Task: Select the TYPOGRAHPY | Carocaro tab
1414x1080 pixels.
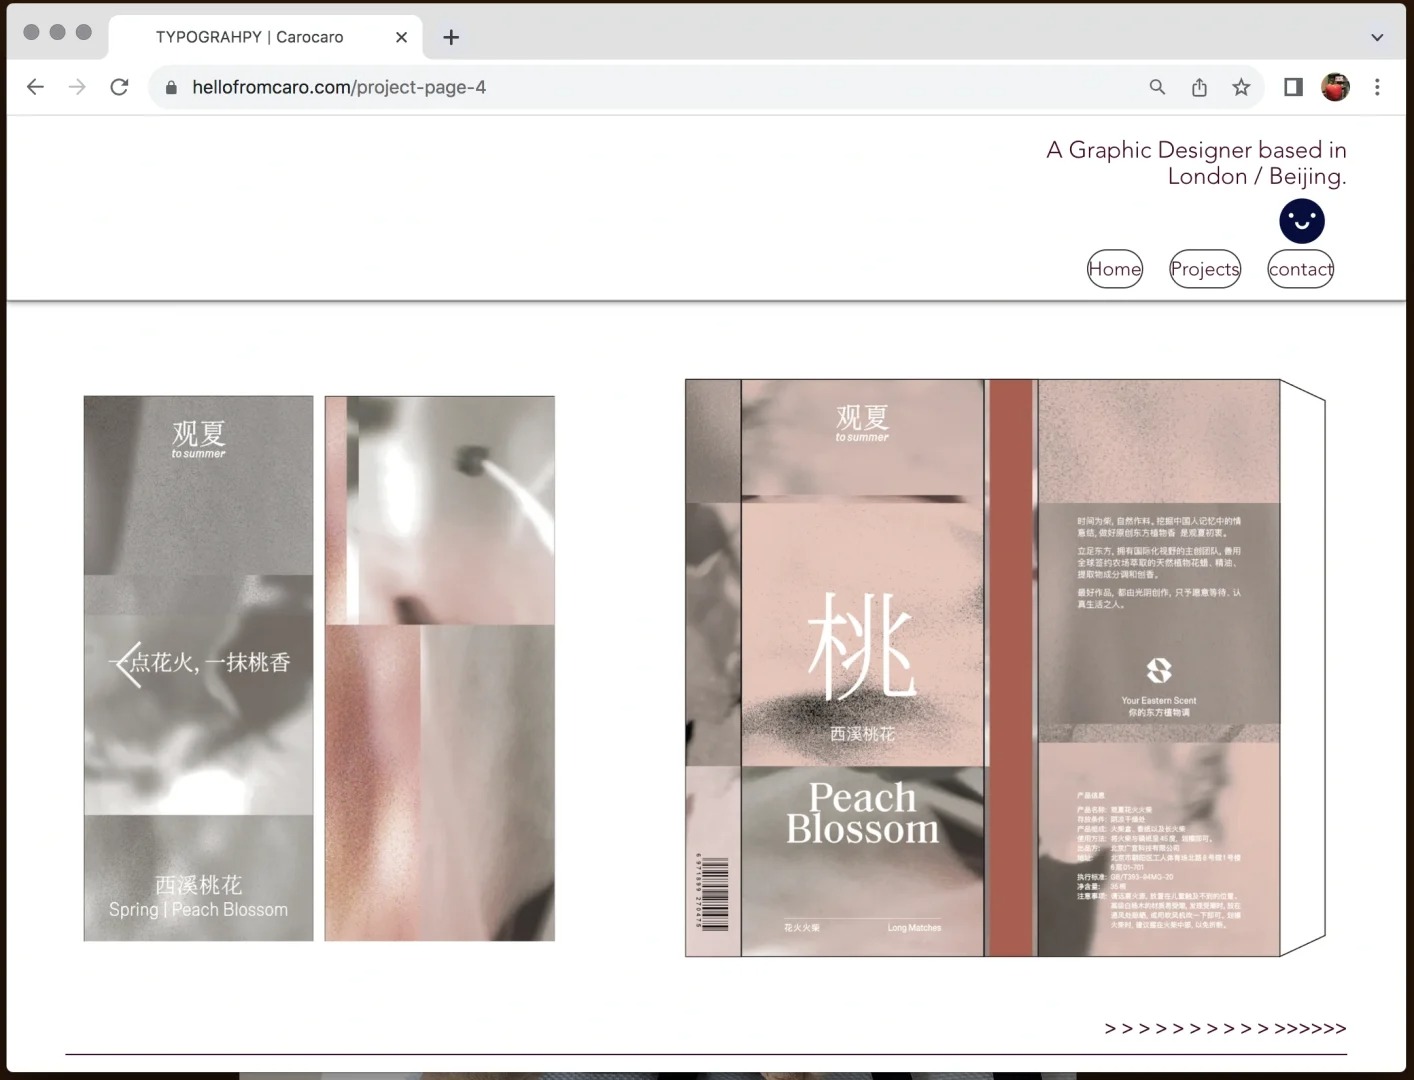Action: tap(265, 37)
